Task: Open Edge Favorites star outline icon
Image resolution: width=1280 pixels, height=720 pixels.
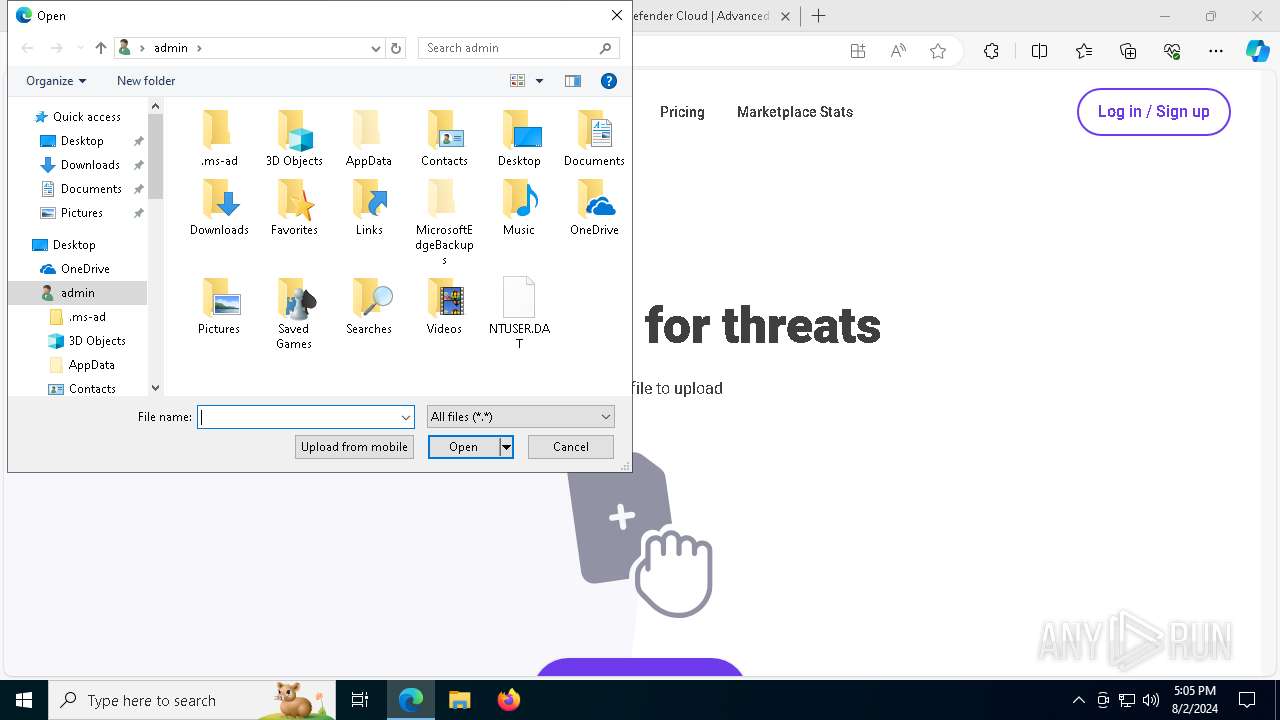Action: (938, 51)
